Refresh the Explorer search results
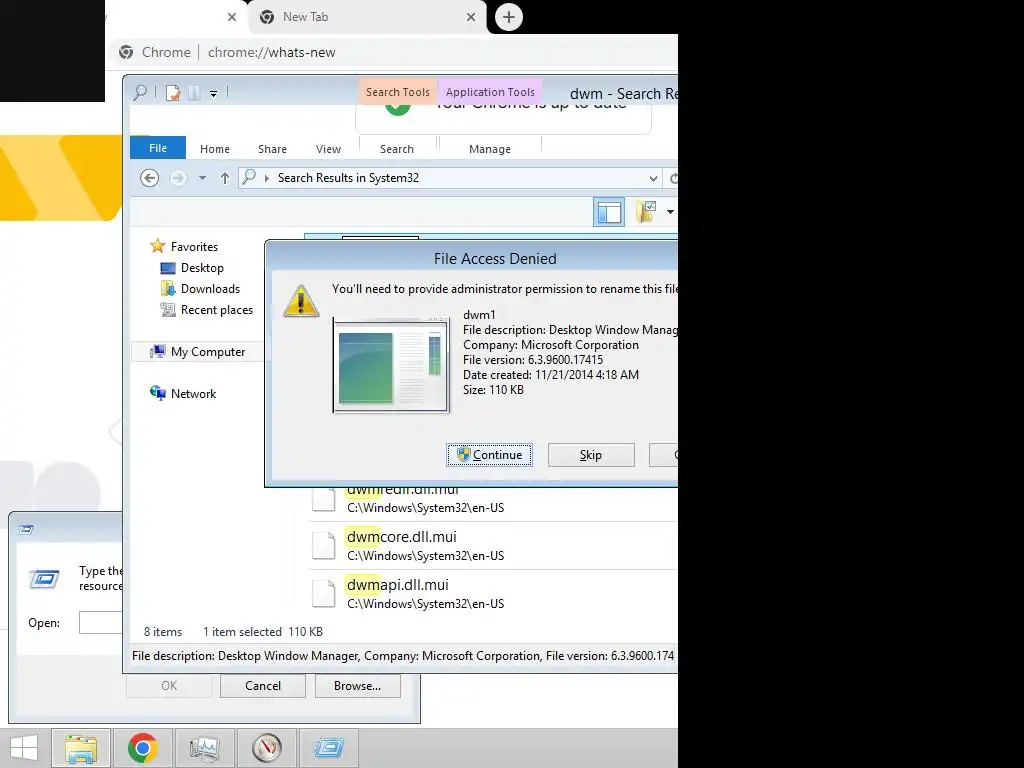 tap(673, 178)
